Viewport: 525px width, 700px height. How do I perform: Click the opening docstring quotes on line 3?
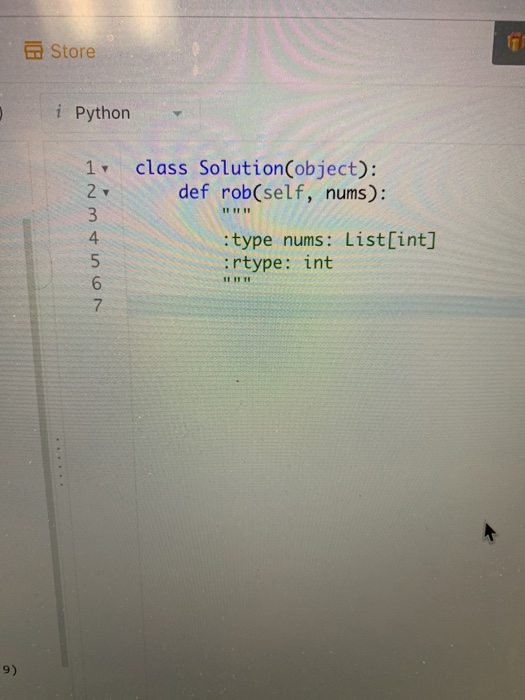tap(237, 211)
